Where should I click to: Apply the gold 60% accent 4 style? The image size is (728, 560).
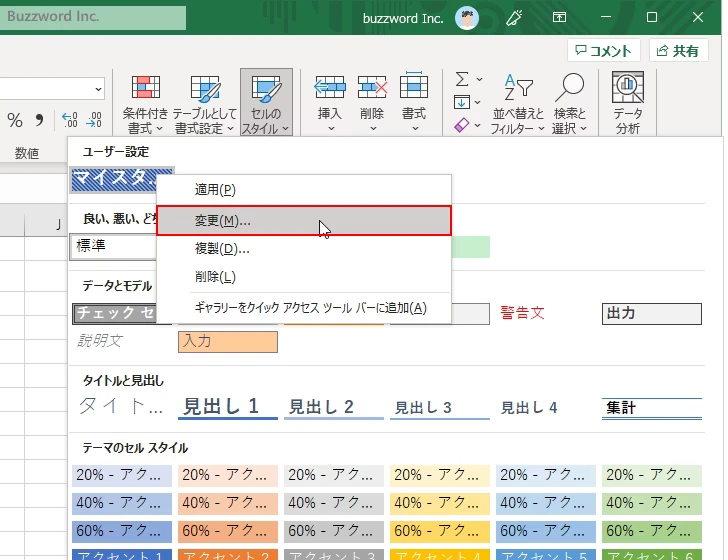click(440, 531)
